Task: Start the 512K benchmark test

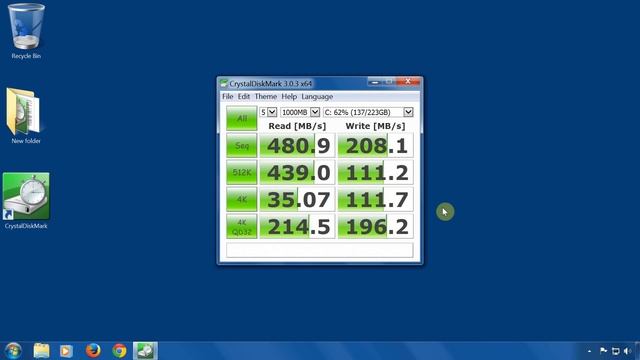Action: point(242,172)
